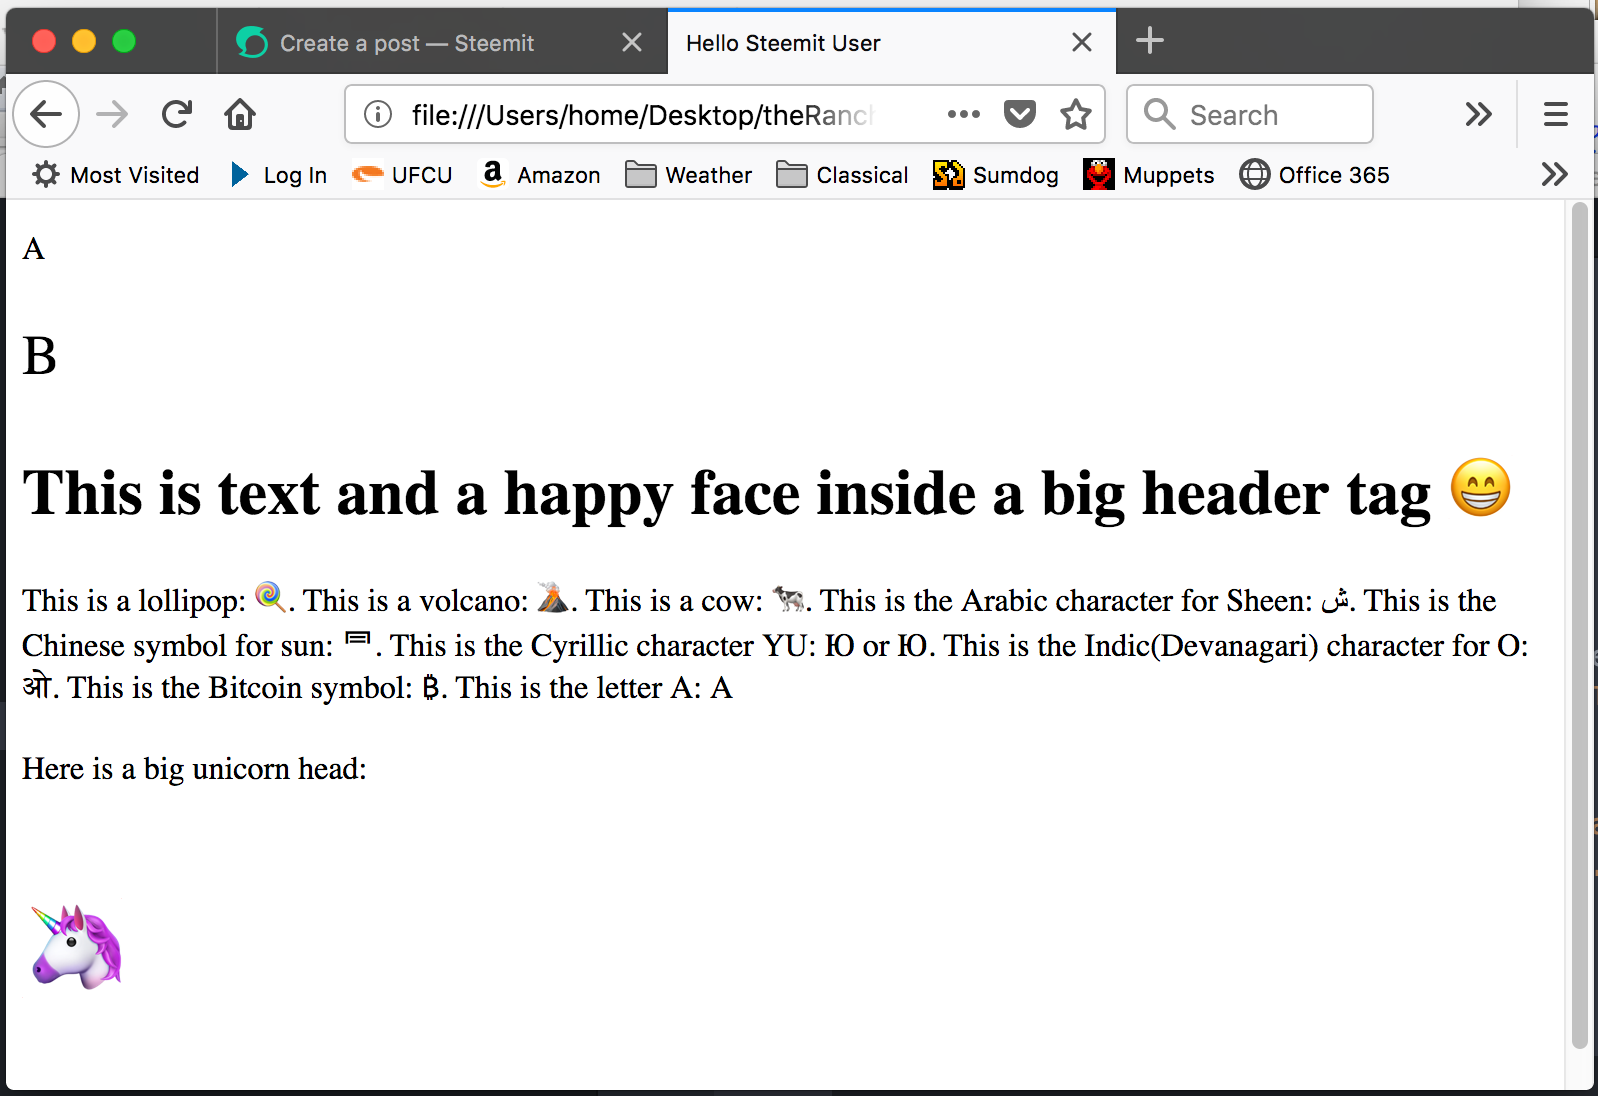Screen dimensions: 1598x1096
Task: Click the volcano emoji in the paragraph
Action: click(552, 597)
